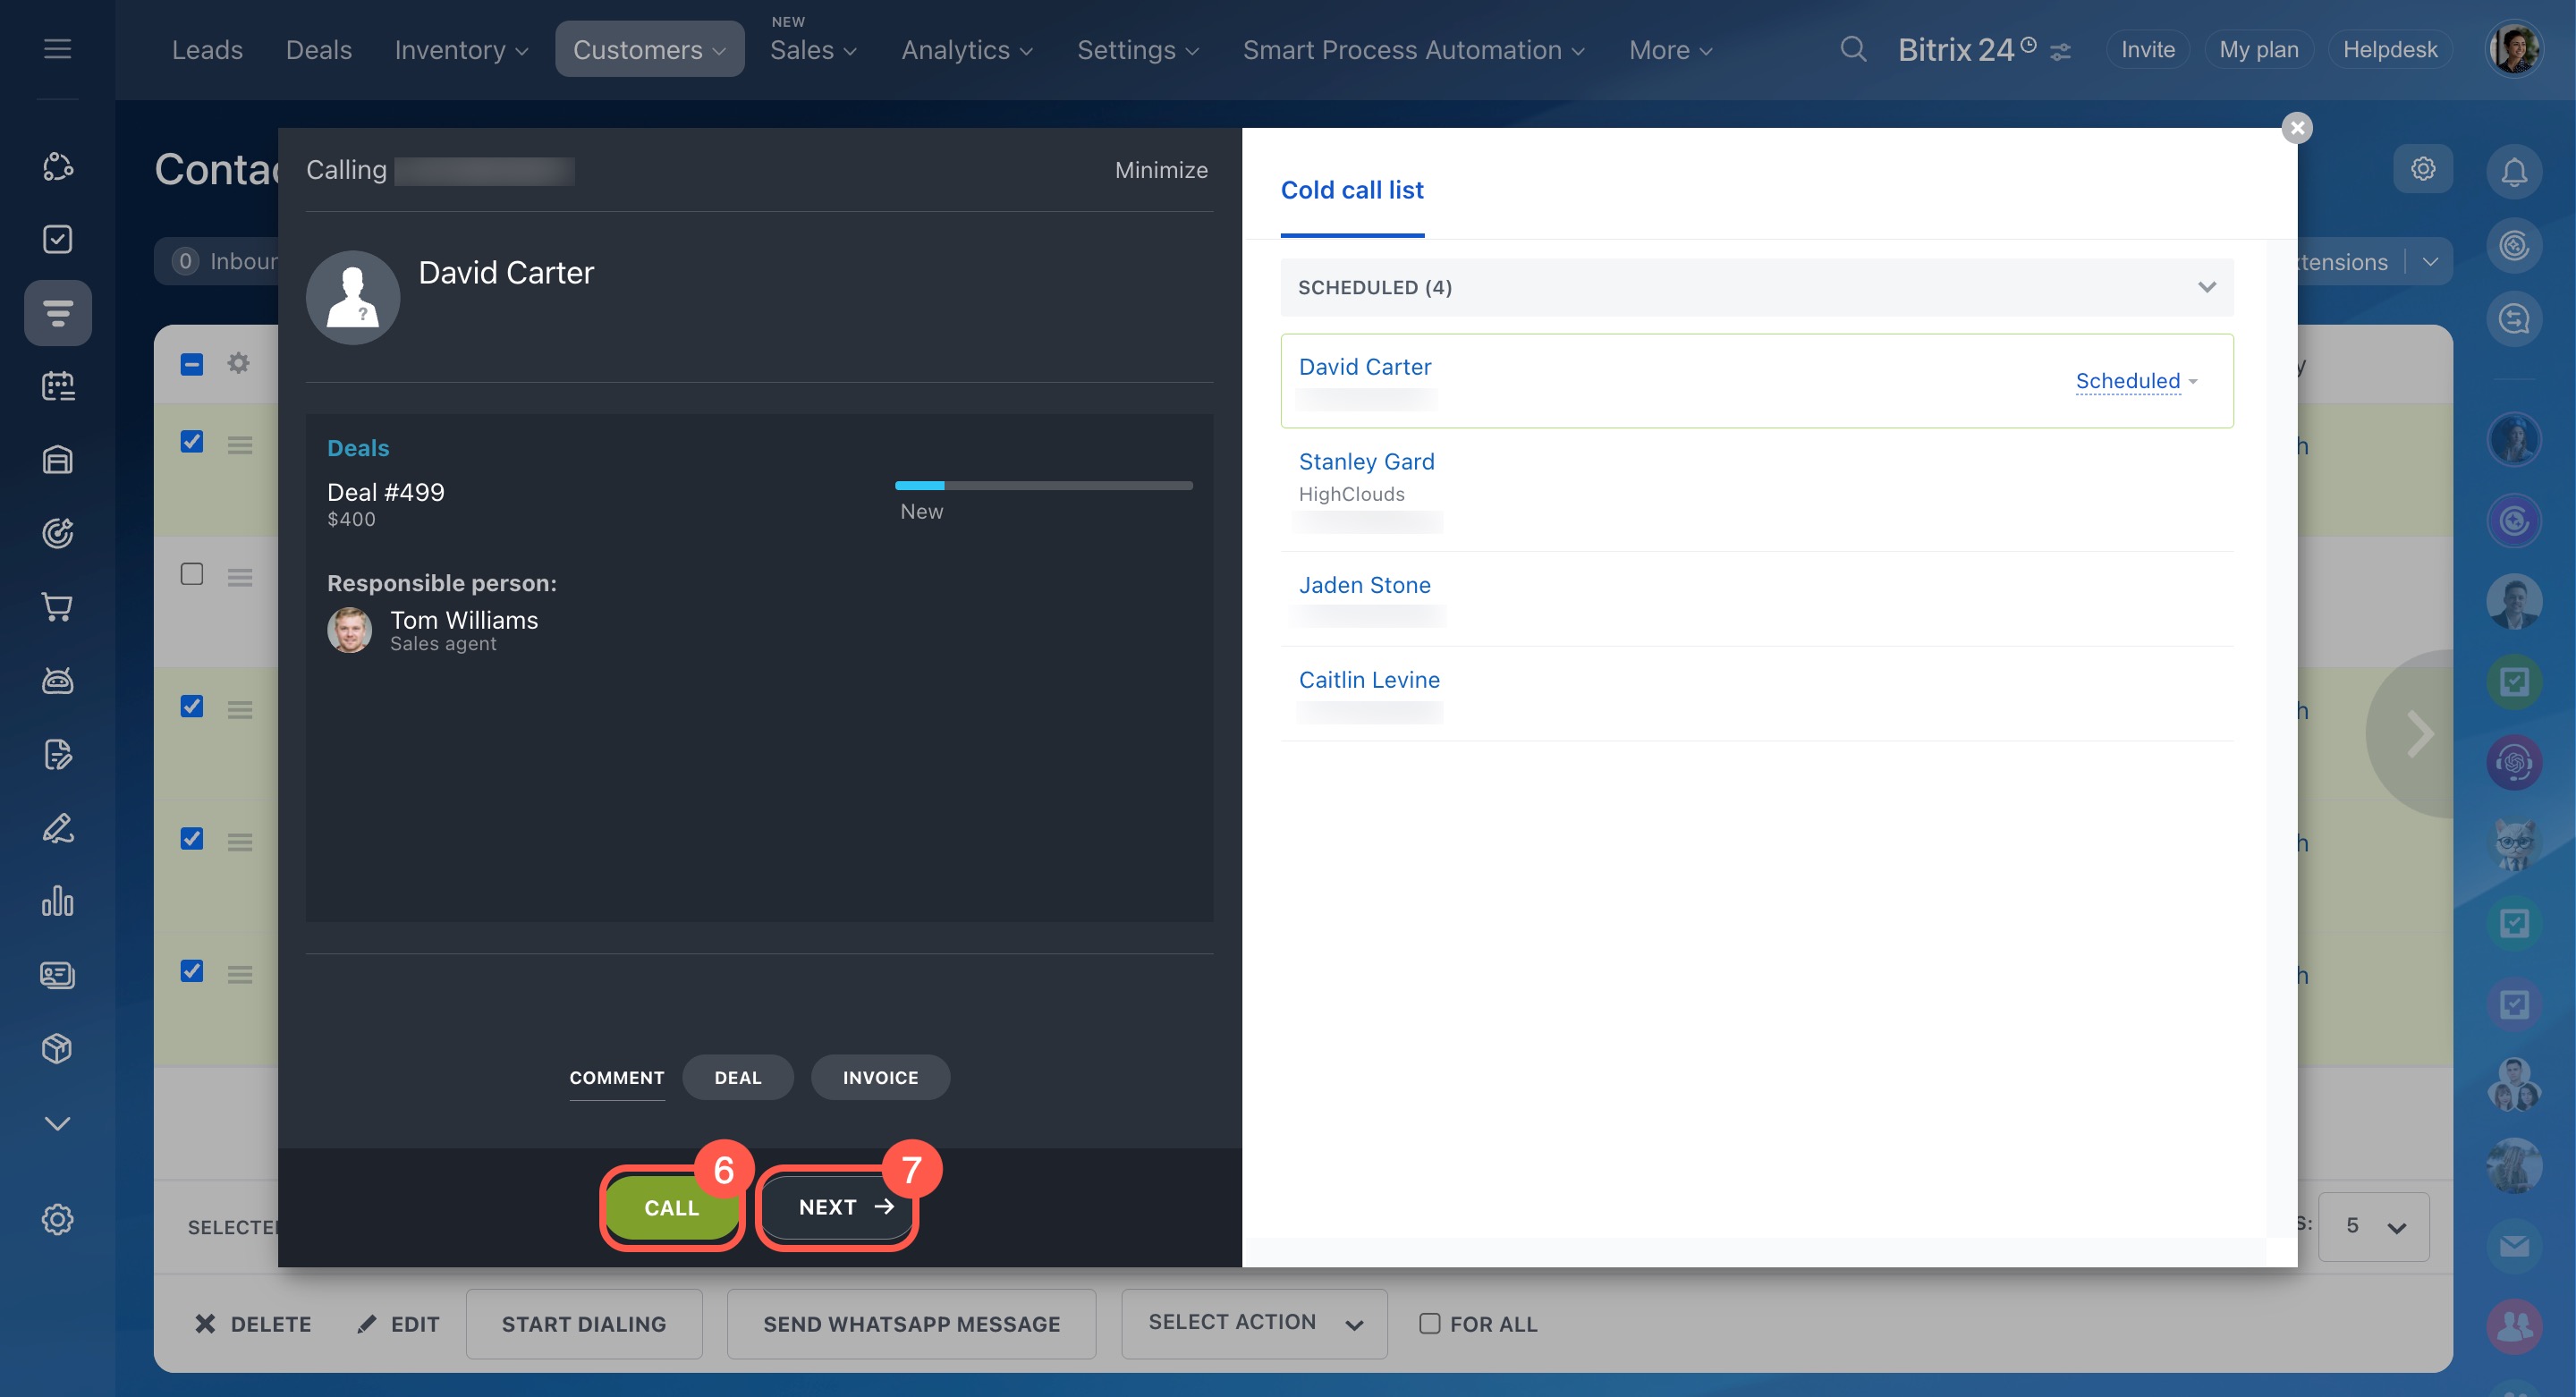Open the calendar icon in left sidebar
Screen dimensions: 2576x1397
(58, 386)
